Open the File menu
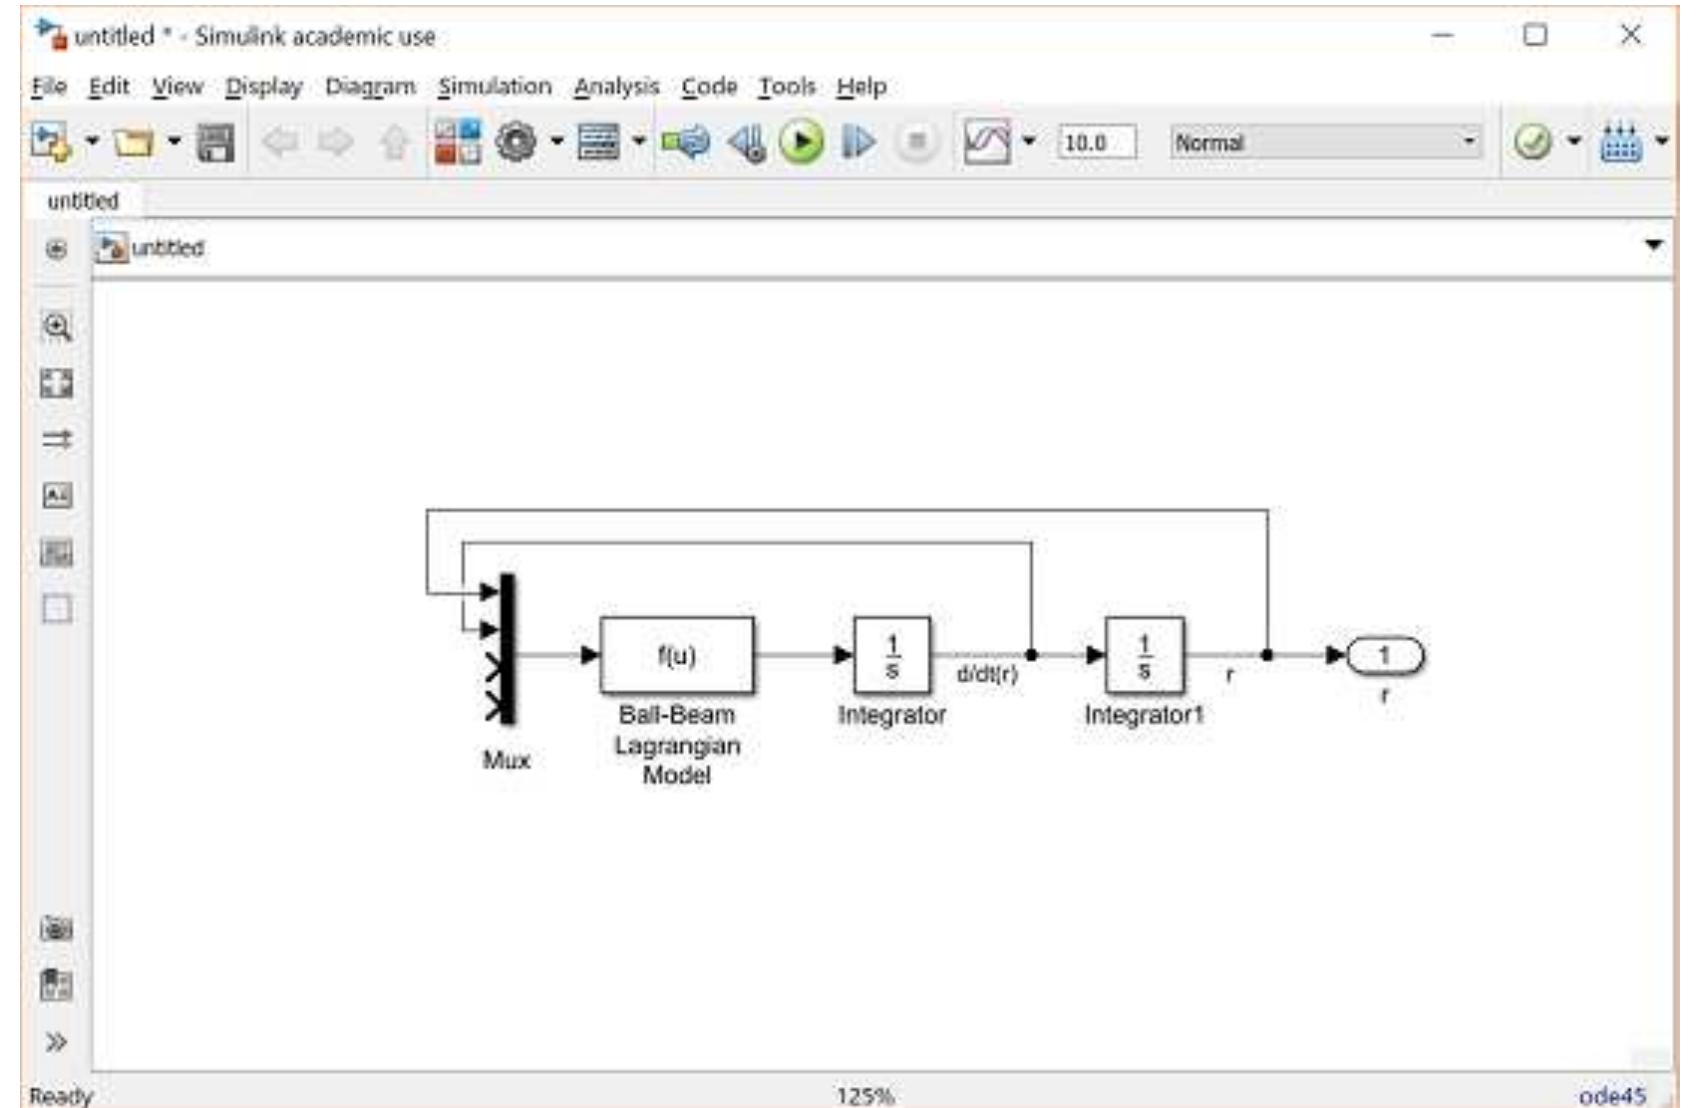This screenshot has width=1706, height=1108. pyautogui.click(x=48, y=87)
